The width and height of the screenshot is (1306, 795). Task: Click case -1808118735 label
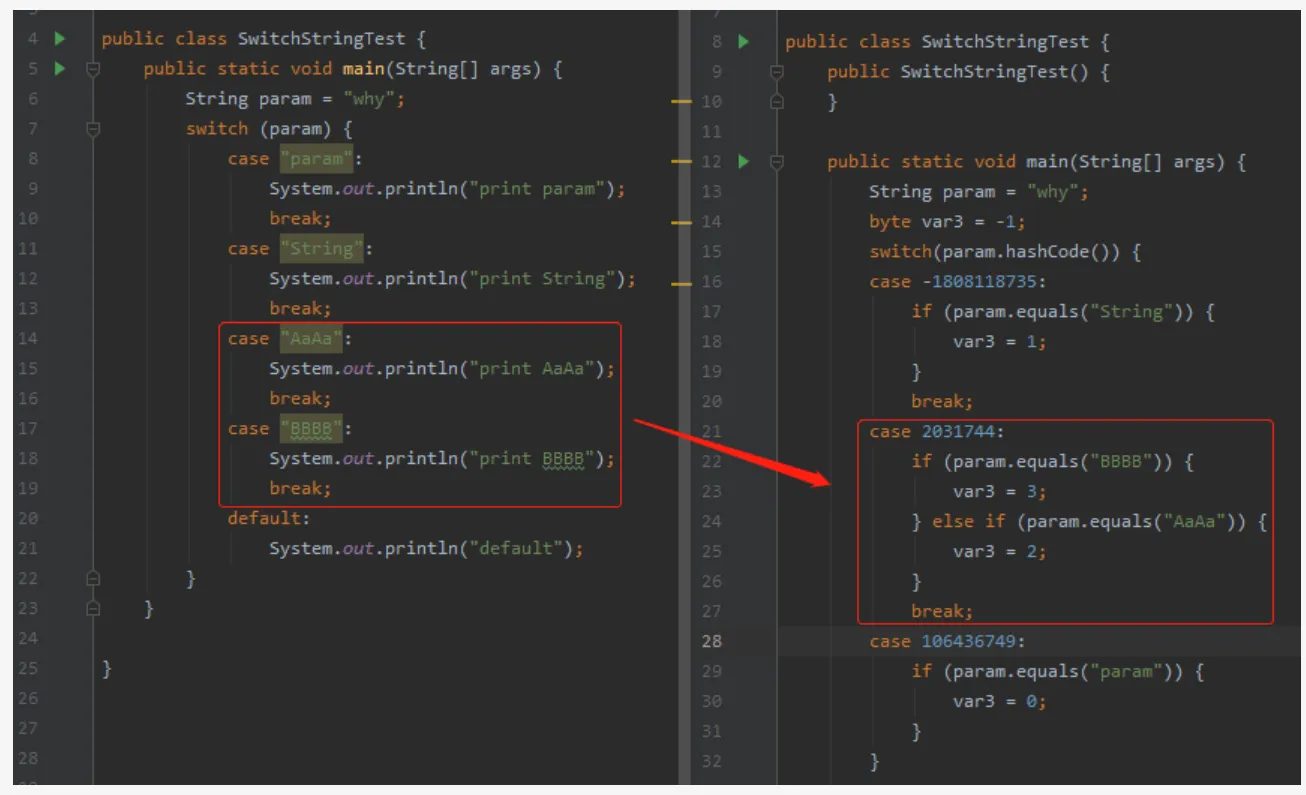click(x=957, y=282)
